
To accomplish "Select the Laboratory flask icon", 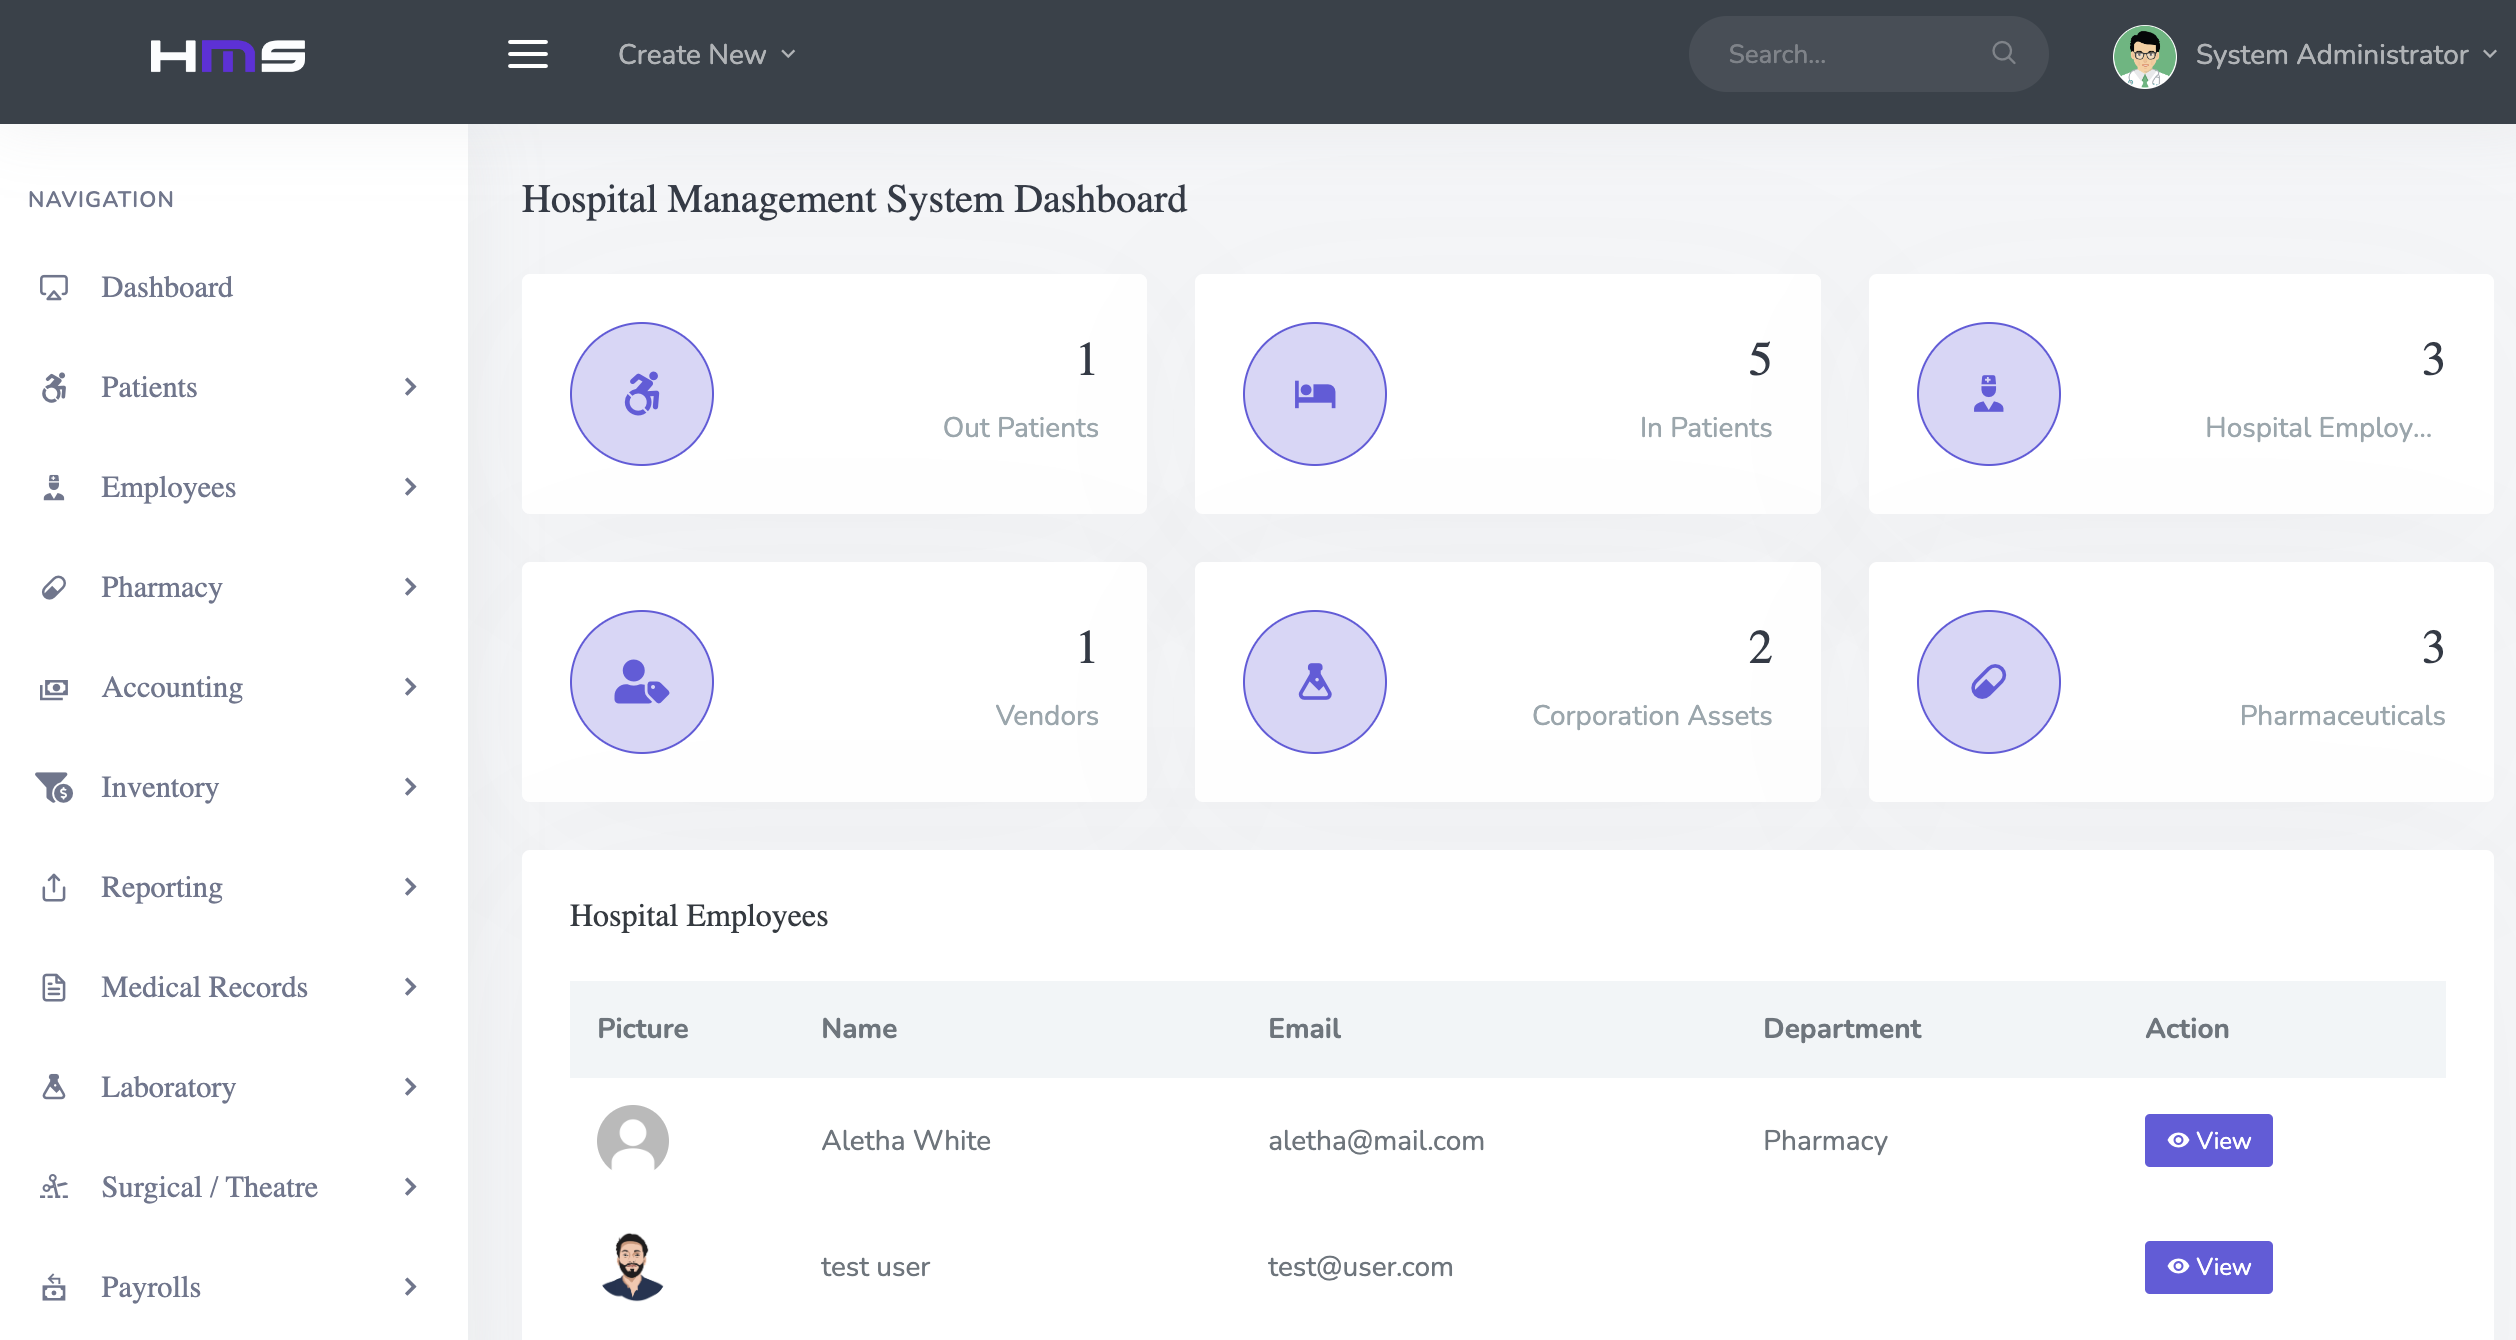I will 55,1087.
